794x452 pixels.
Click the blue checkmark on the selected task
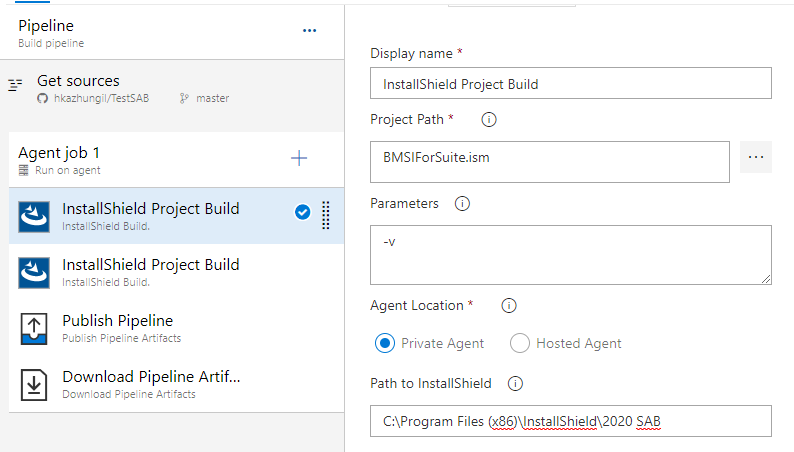(x=303, y=212)
